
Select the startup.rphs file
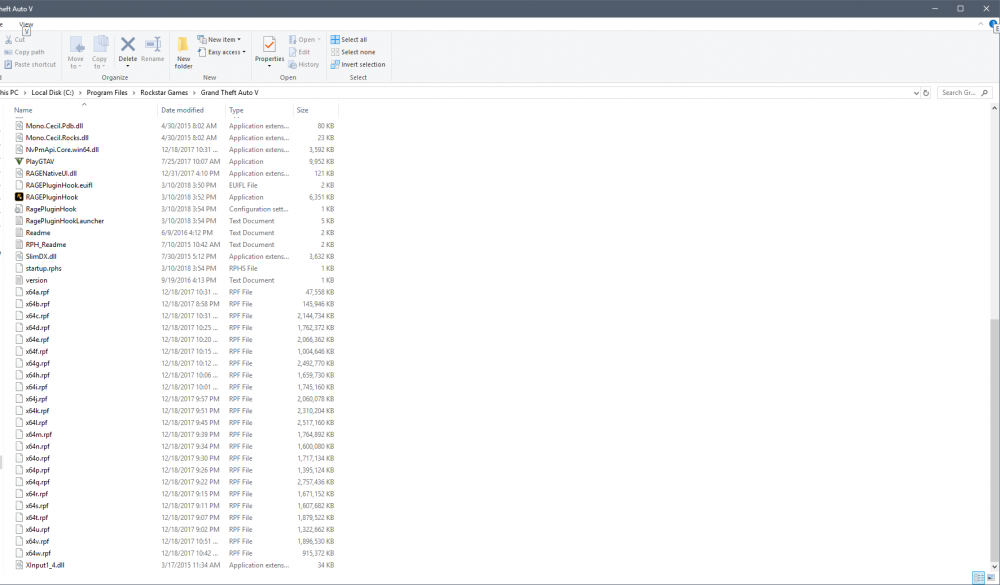(43, 269)
